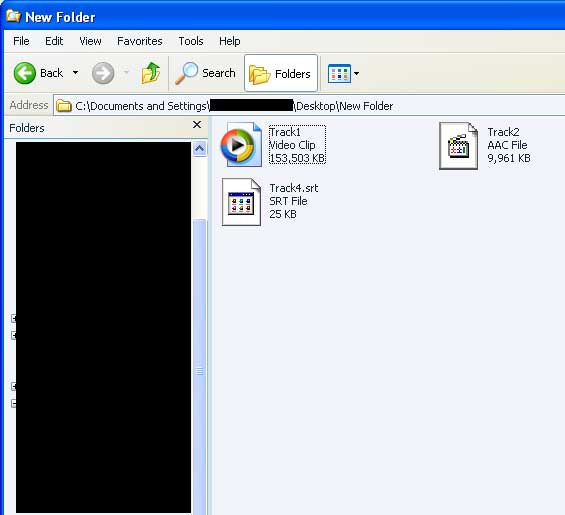Open the Help menu

point(230,41)
